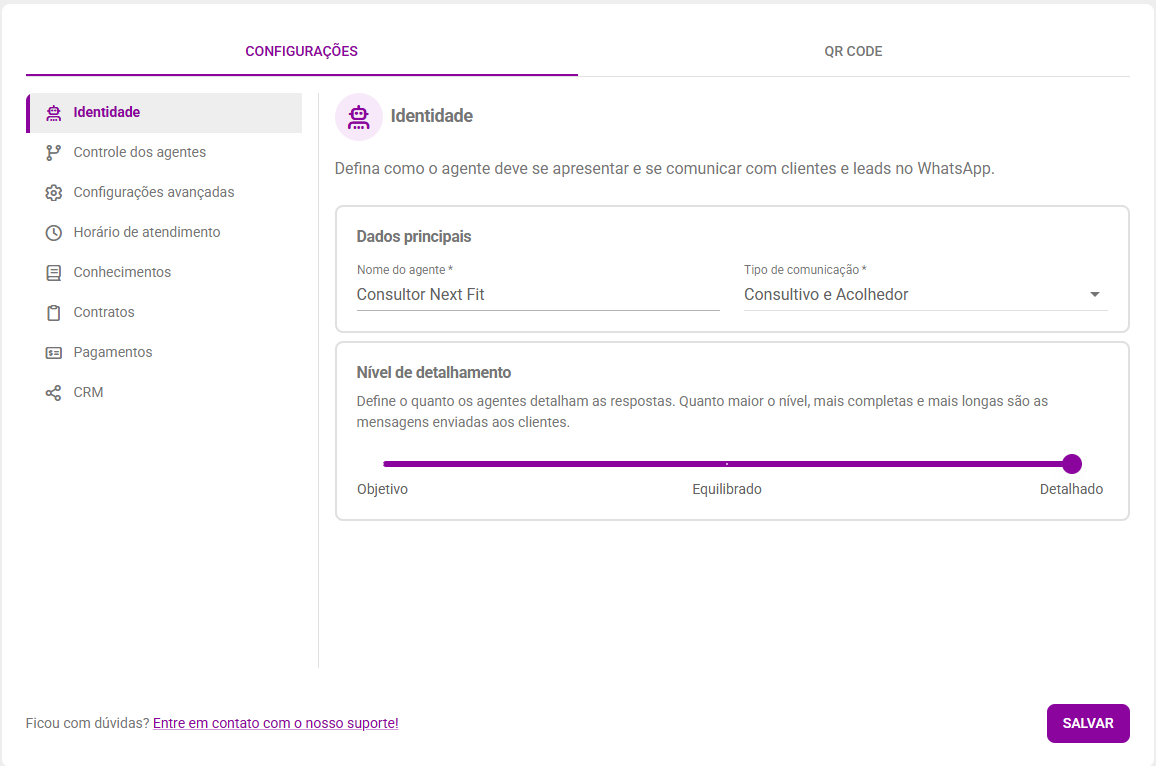Open Identidade section label in sidebar
Viewport: 1156px width, 766px height.
pyautogui.click(x=107, y=112)
